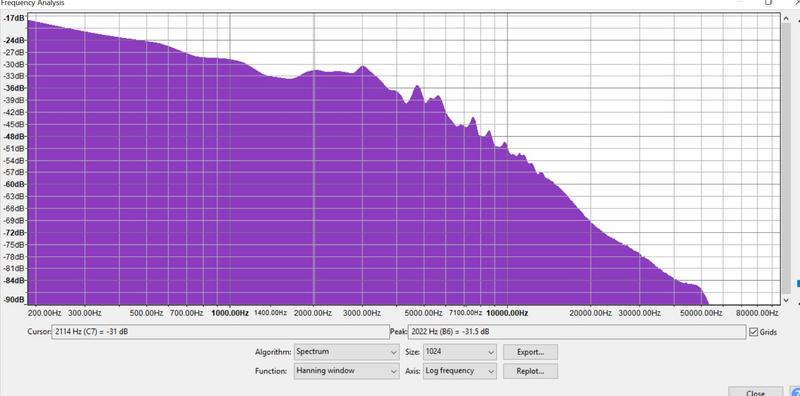Click the 1000.00Hz axis label
Screen dimensions: 800x396
pyautogui.click(x=230, y=313)
